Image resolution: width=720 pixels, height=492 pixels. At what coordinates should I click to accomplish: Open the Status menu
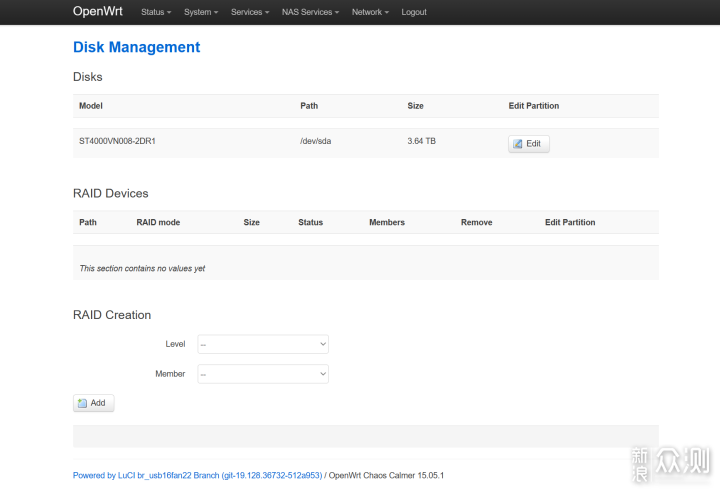pyautogui.click(x=156, y=12)
